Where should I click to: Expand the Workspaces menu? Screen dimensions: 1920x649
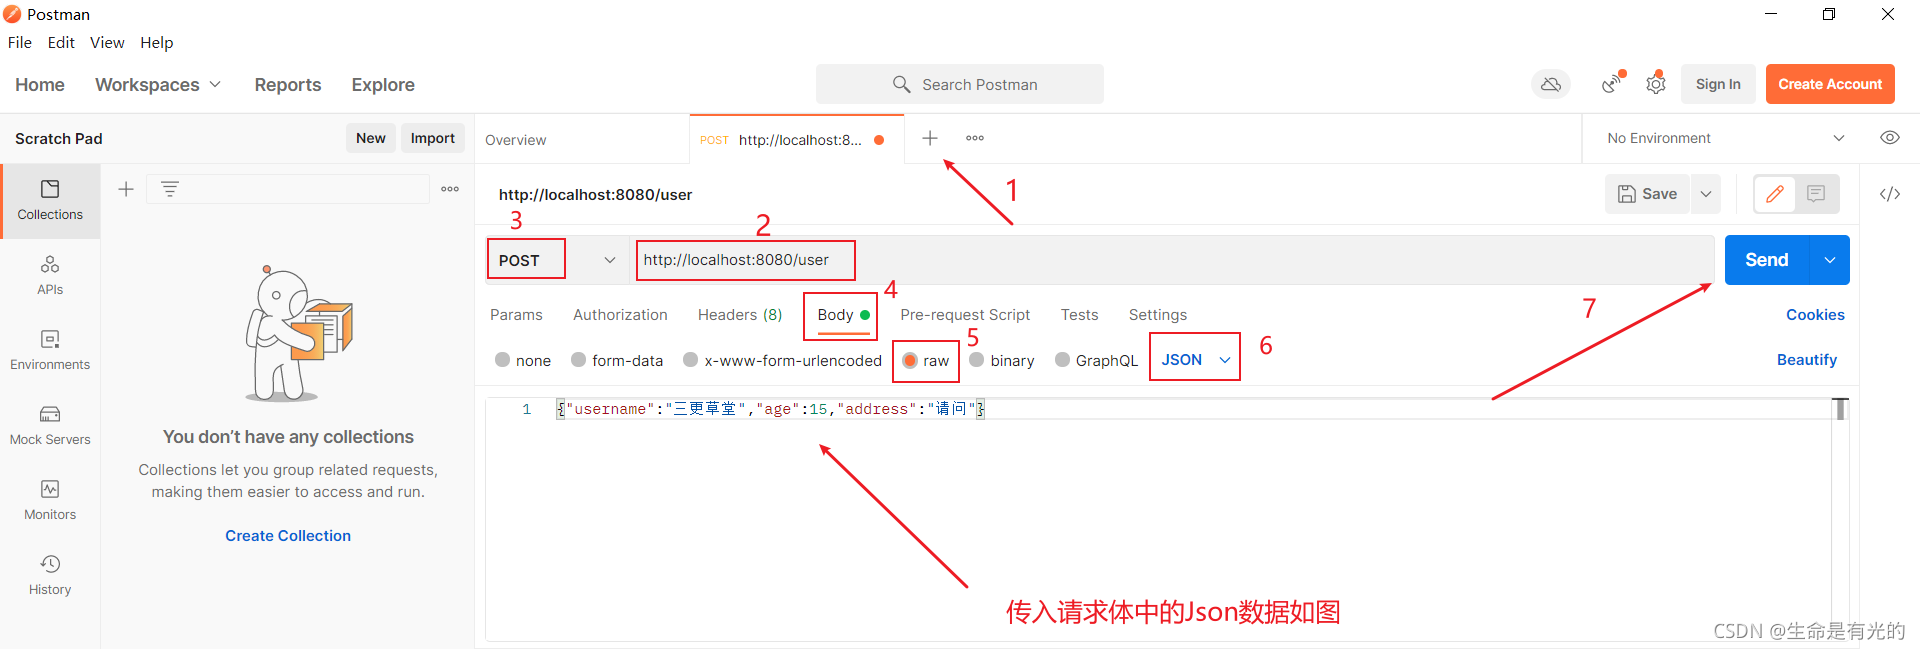158,85
